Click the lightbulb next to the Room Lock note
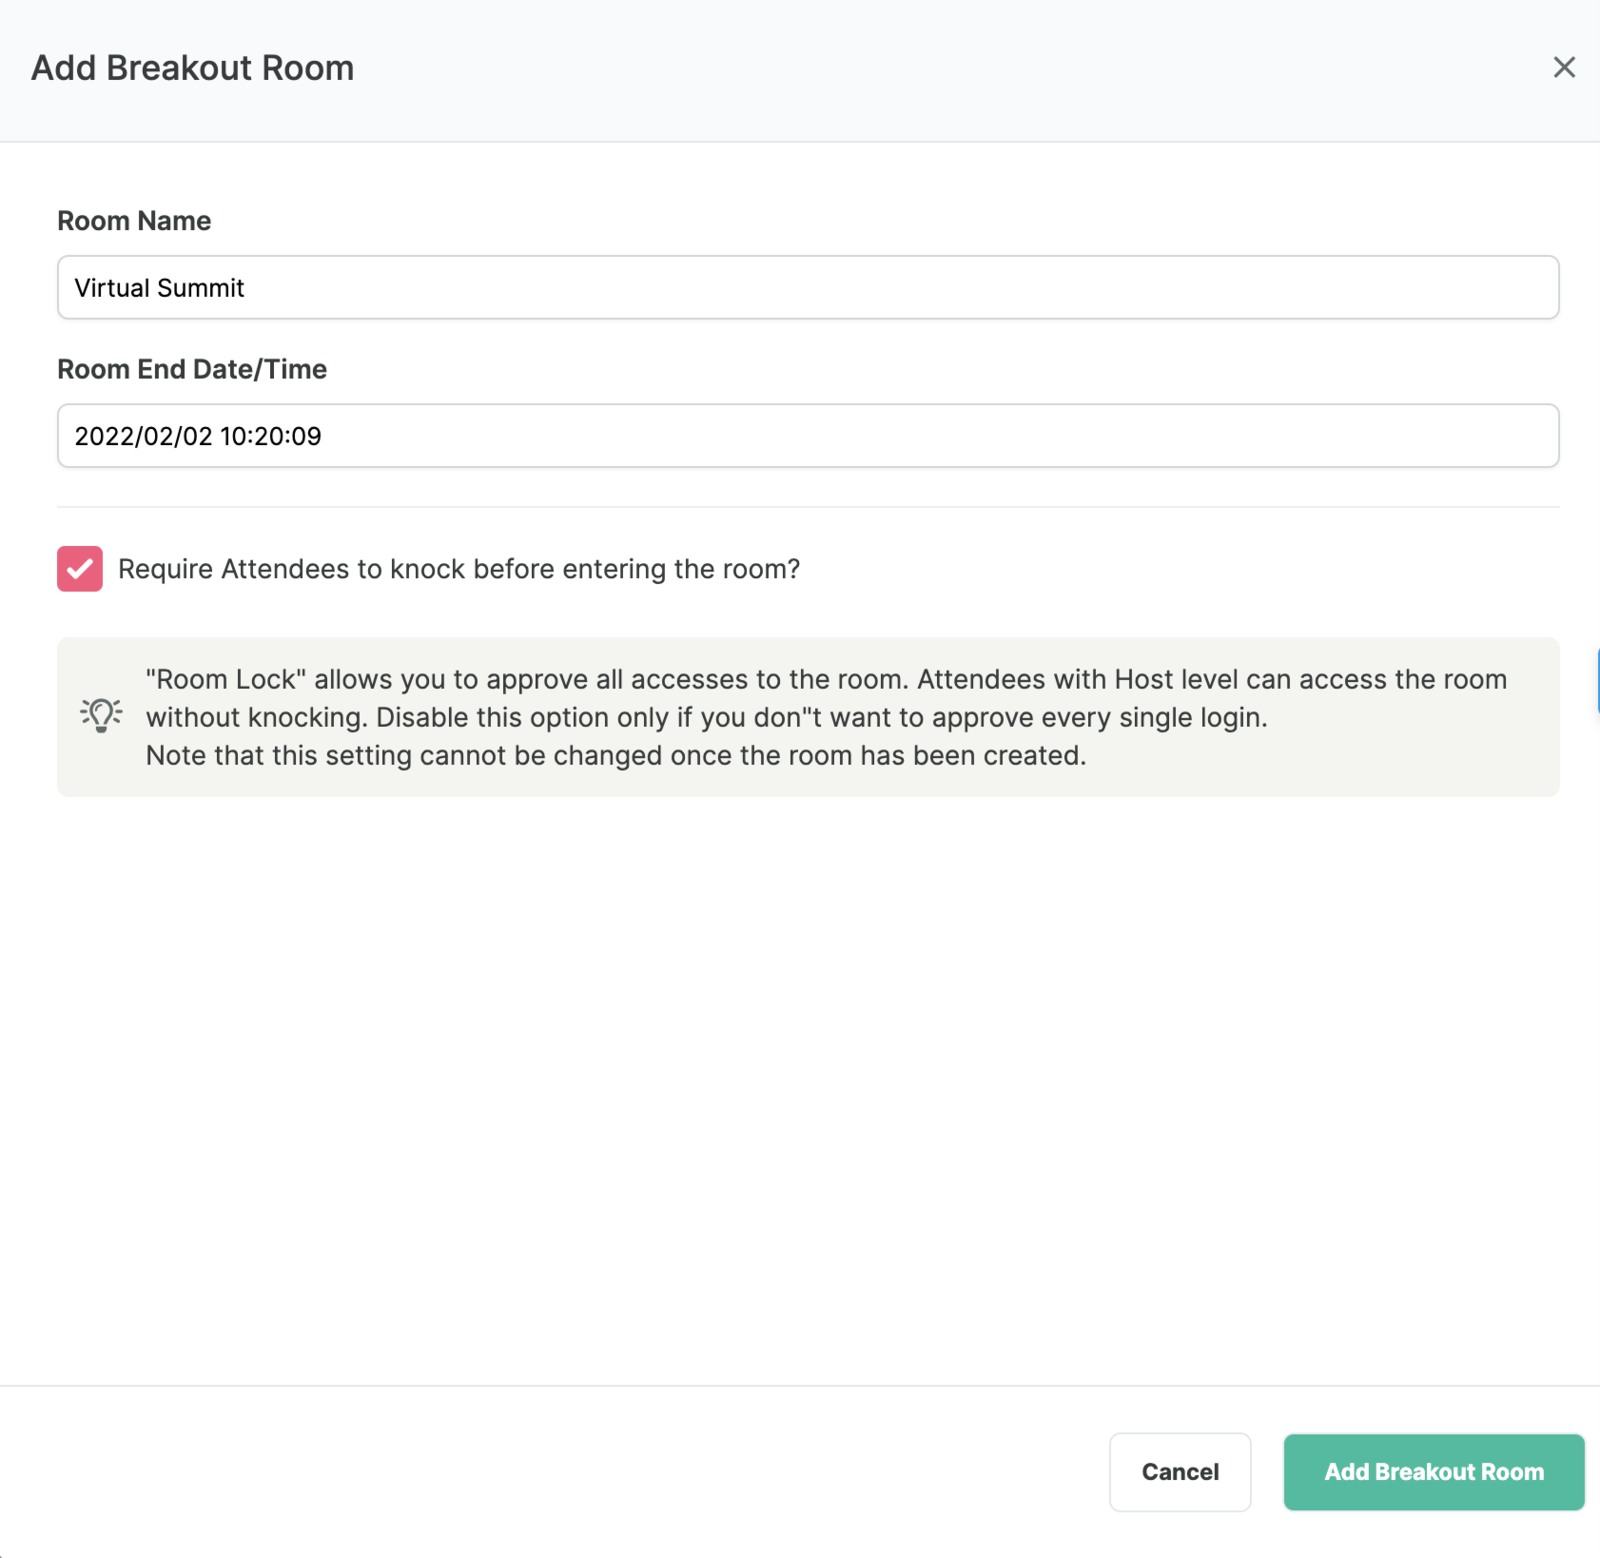Viewport: 1600px width, 1558px height. [x=100, y=716]
